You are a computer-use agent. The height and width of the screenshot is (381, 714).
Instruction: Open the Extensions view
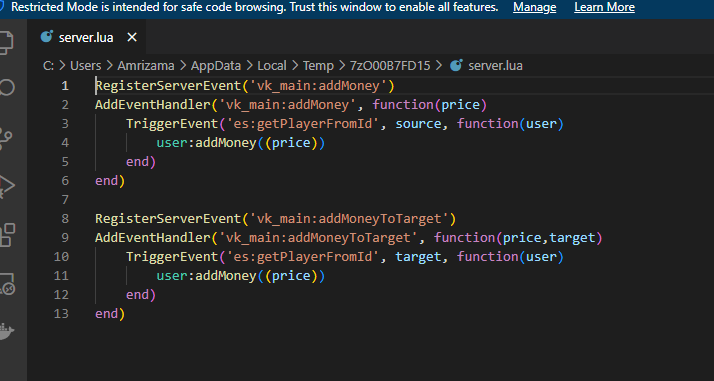tap(6, 235)
